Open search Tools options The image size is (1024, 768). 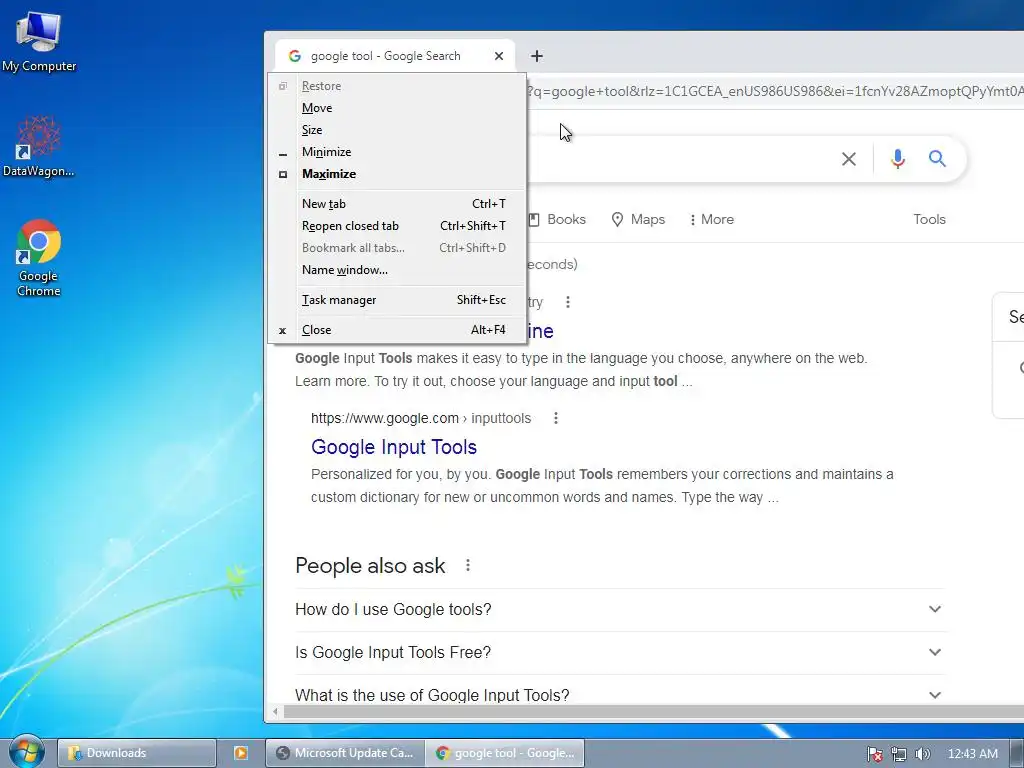929,219
